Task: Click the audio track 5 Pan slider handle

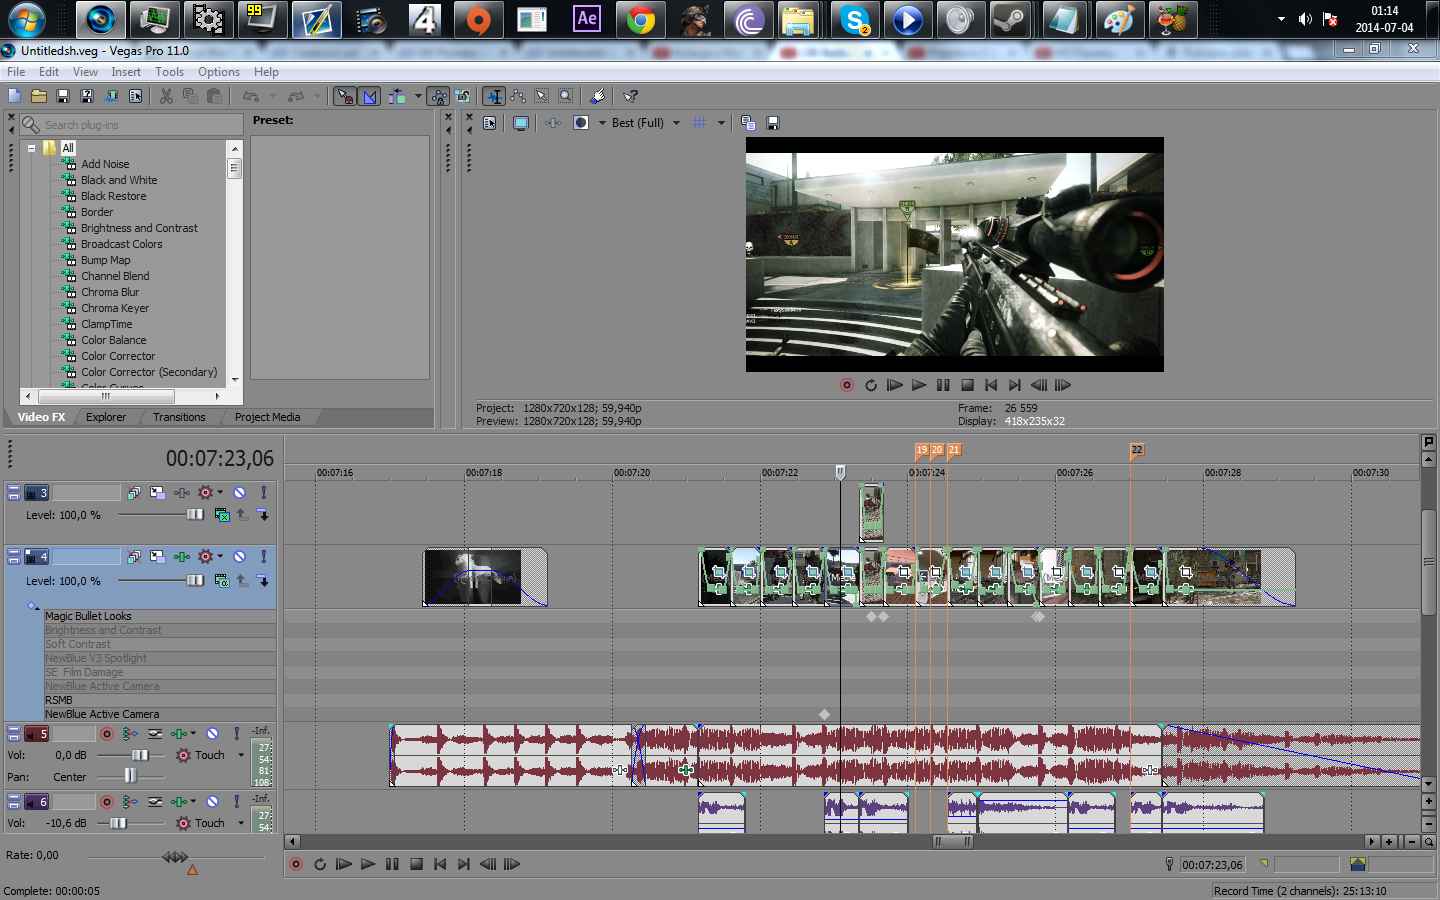Action: click(x=130, y=776)
